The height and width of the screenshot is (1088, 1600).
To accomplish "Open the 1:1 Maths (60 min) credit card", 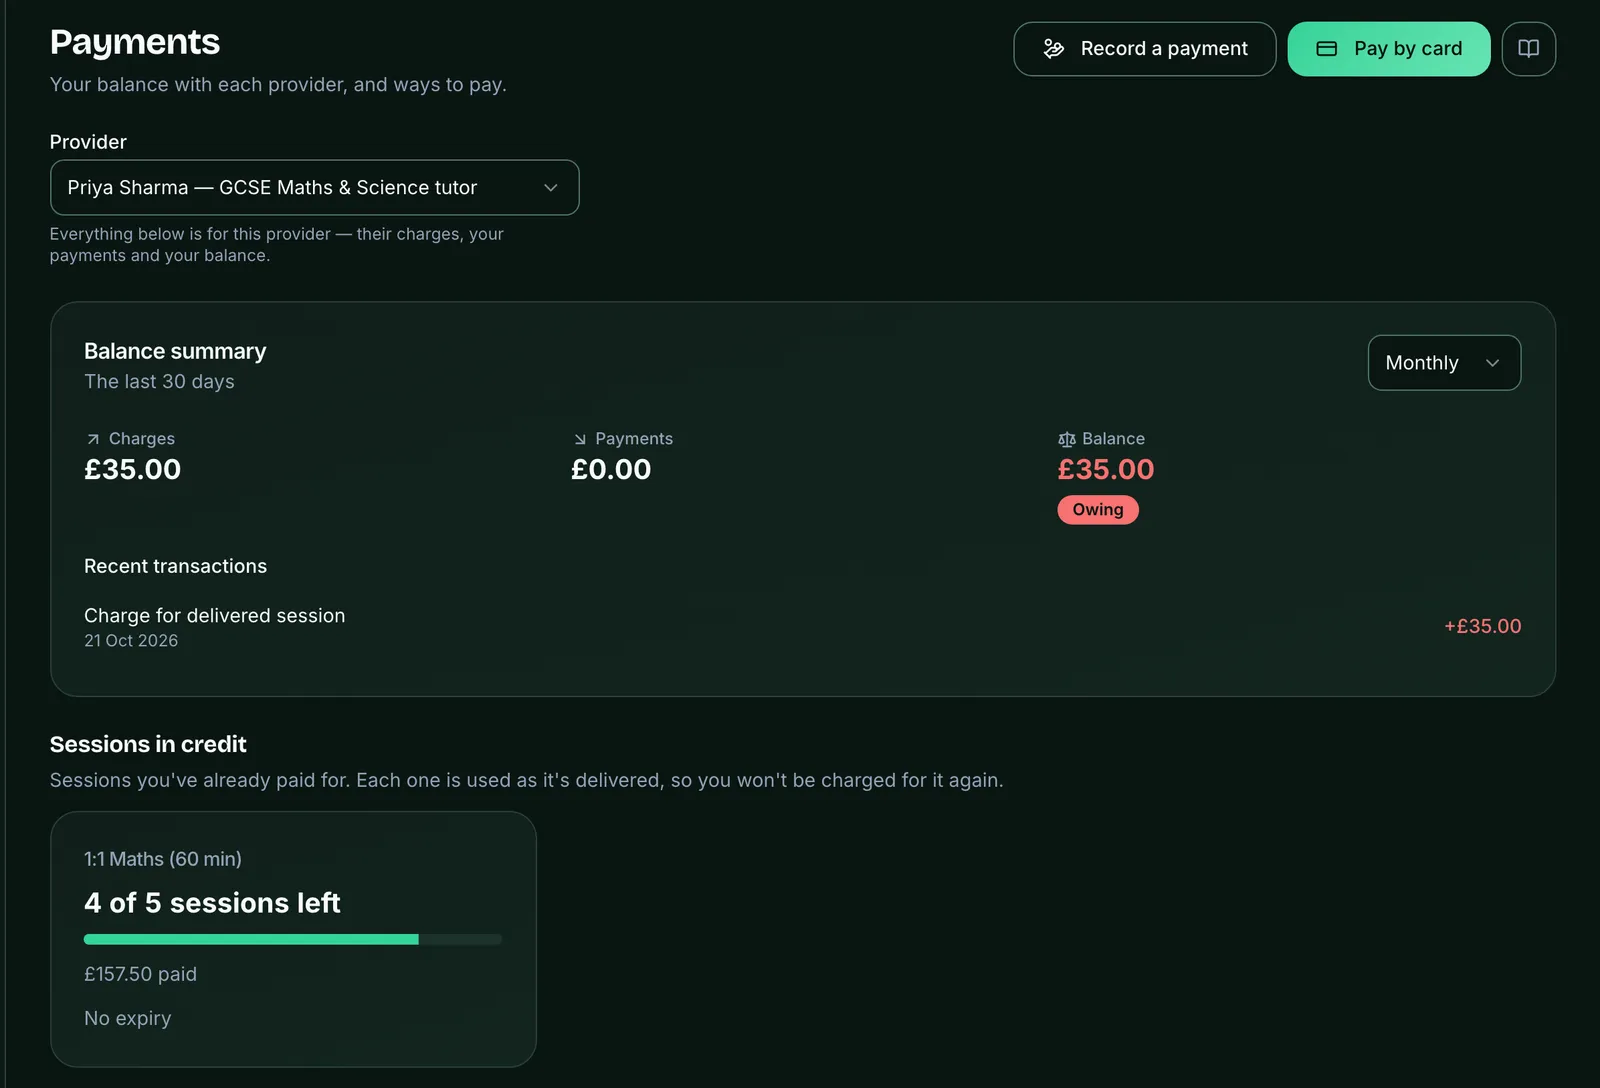I will click(x=293, y=939).
